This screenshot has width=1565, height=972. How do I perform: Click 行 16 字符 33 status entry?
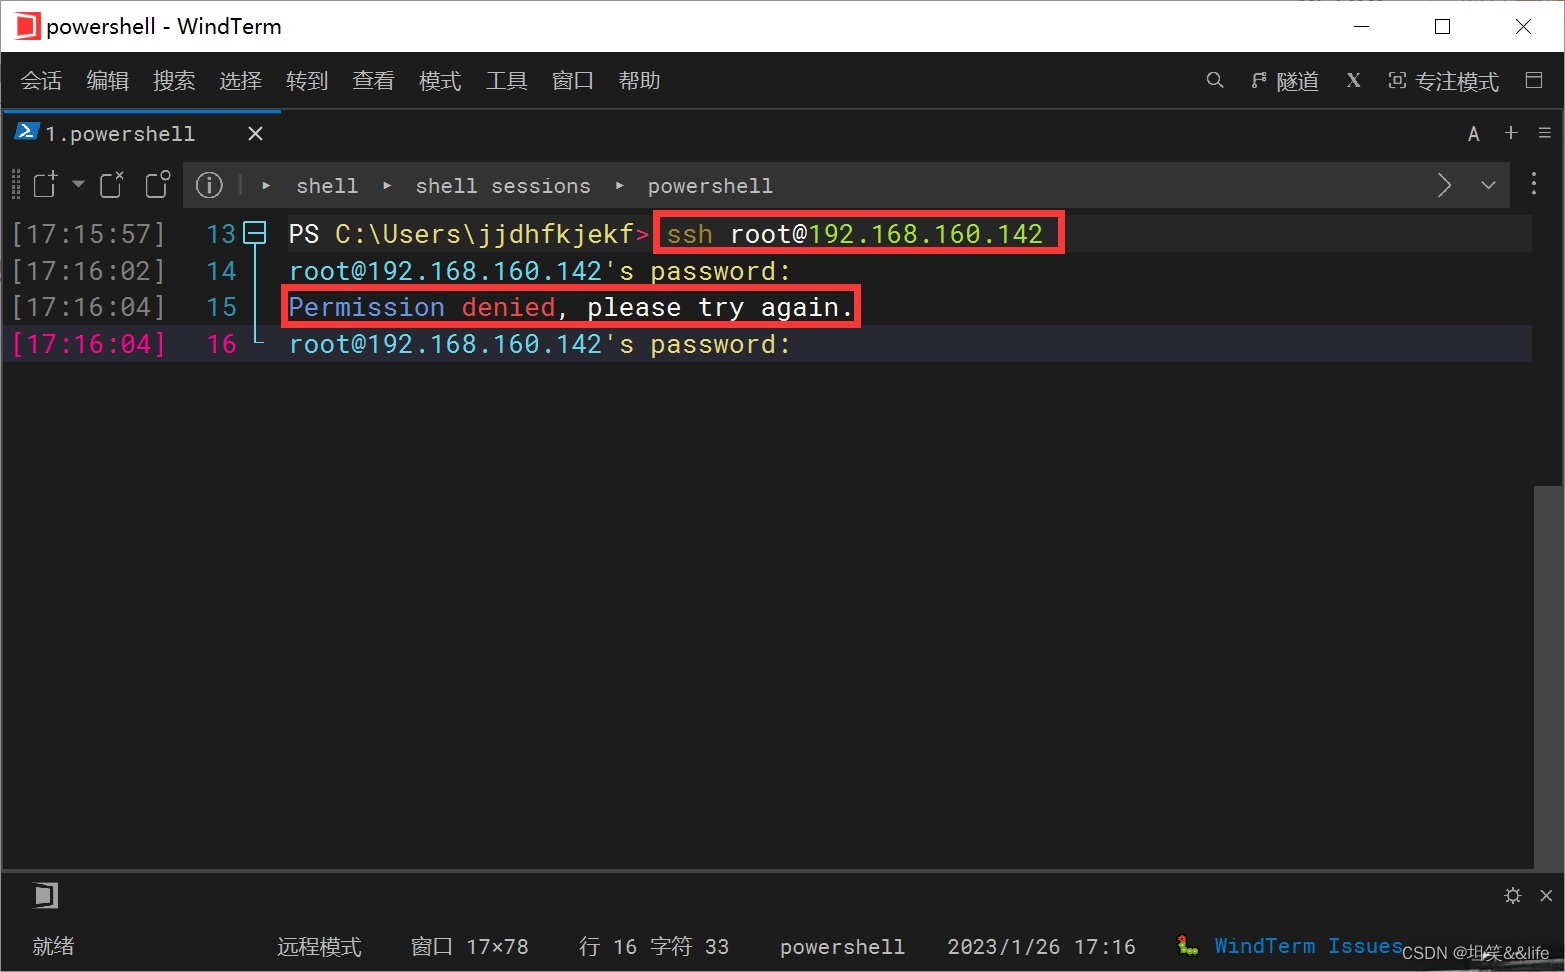tap(654, 946)
